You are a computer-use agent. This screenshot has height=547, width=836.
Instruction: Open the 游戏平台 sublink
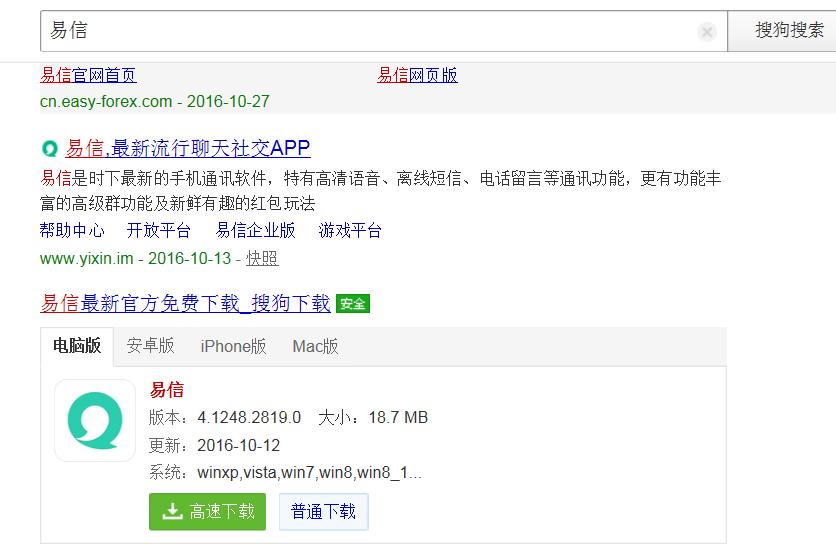point(350,230)
